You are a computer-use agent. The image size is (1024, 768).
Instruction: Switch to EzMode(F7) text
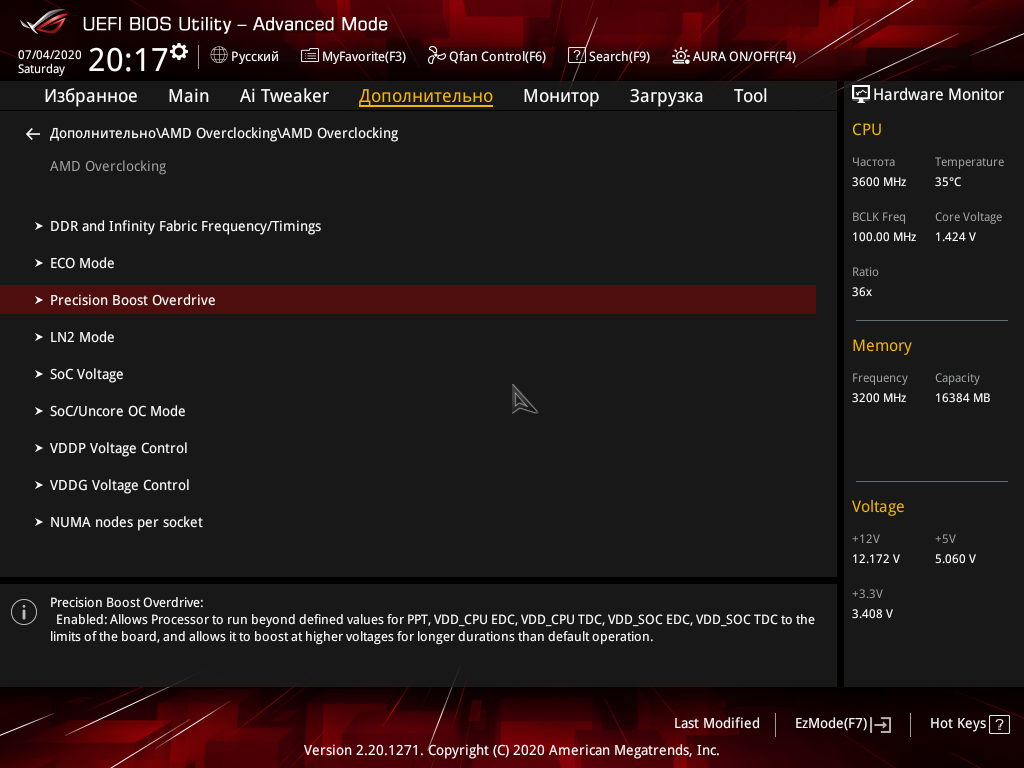coord(831,724)
